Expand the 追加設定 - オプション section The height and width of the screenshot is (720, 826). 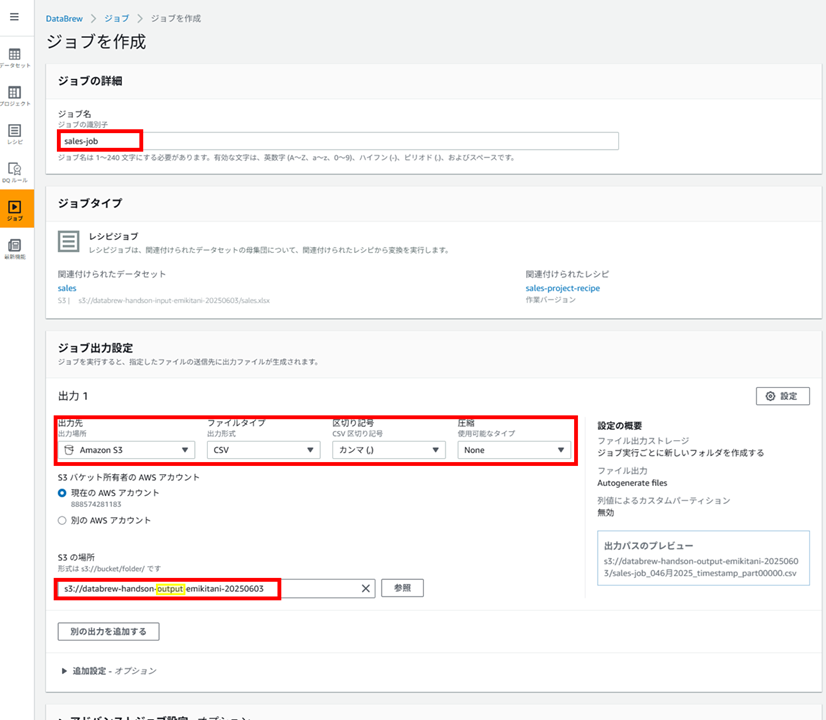coord(109,671)
